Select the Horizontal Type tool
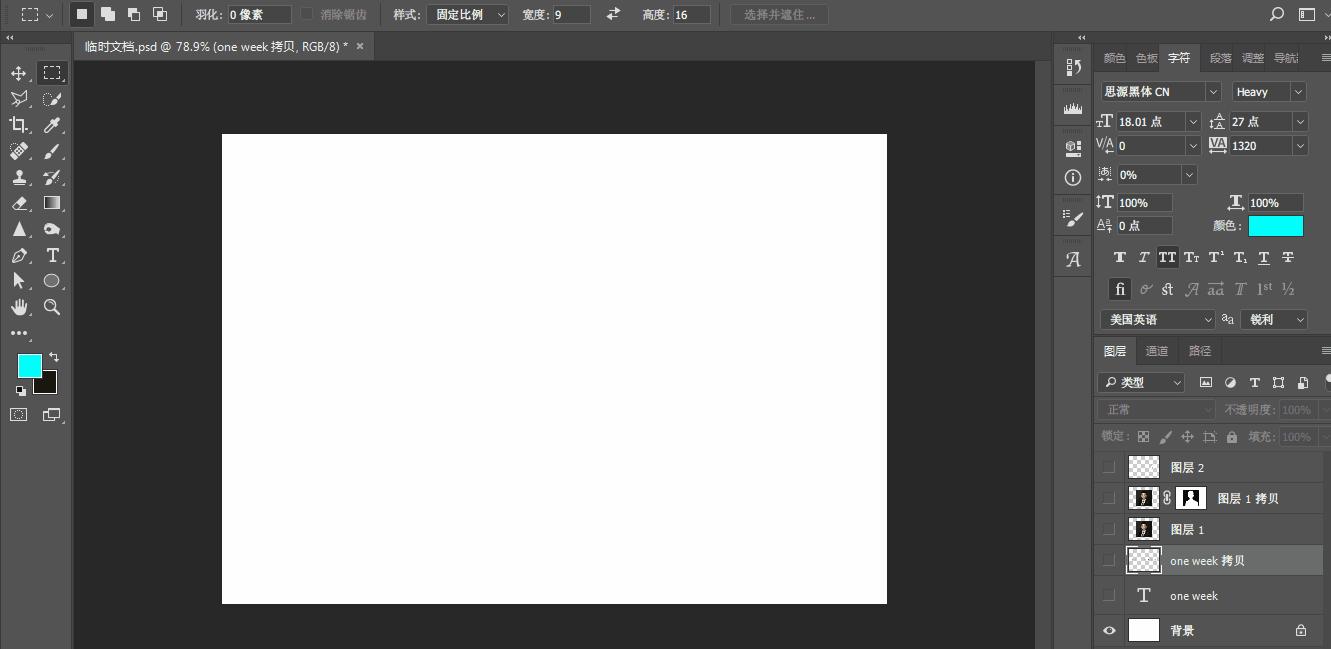Screen dimensions: 1331x649 pos(52,255)
